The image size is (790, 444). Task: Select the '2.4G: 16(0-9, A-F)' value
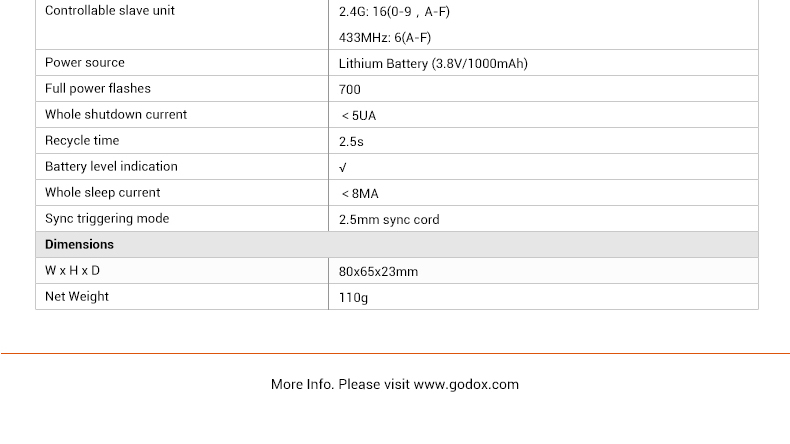tap(395, 12)
